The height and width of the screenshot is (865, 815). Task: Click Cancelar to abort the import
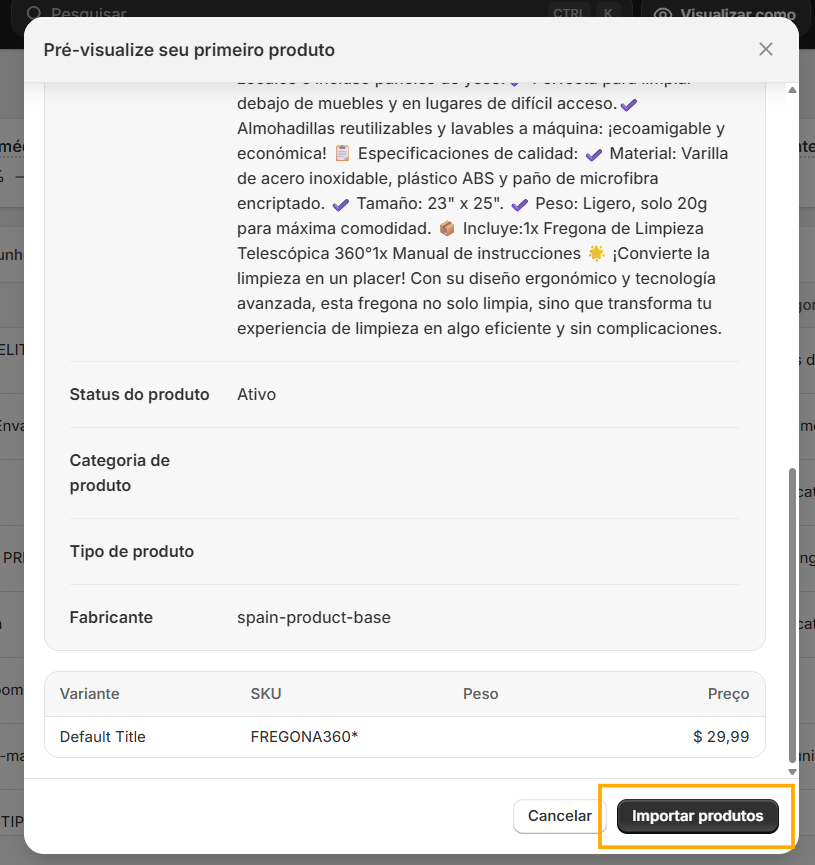tap(560, 816)
